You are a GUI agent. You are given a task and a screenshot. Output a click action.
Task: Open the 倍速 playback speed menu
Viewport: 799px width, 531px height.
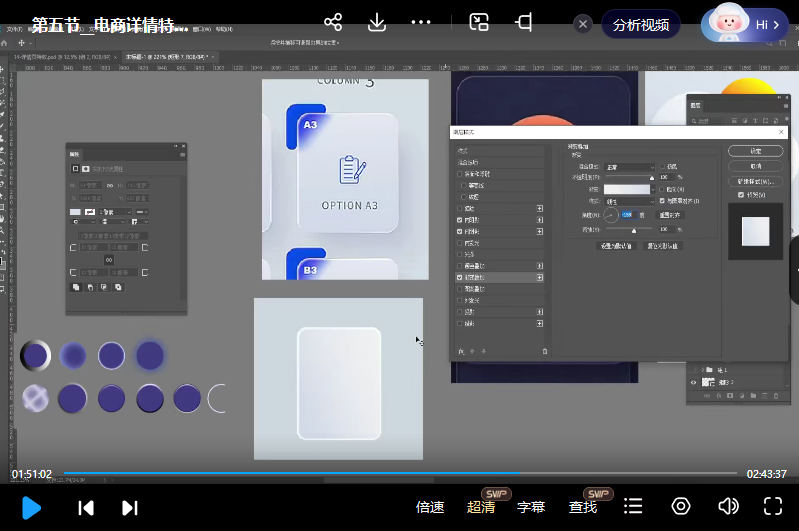point(430,507)
